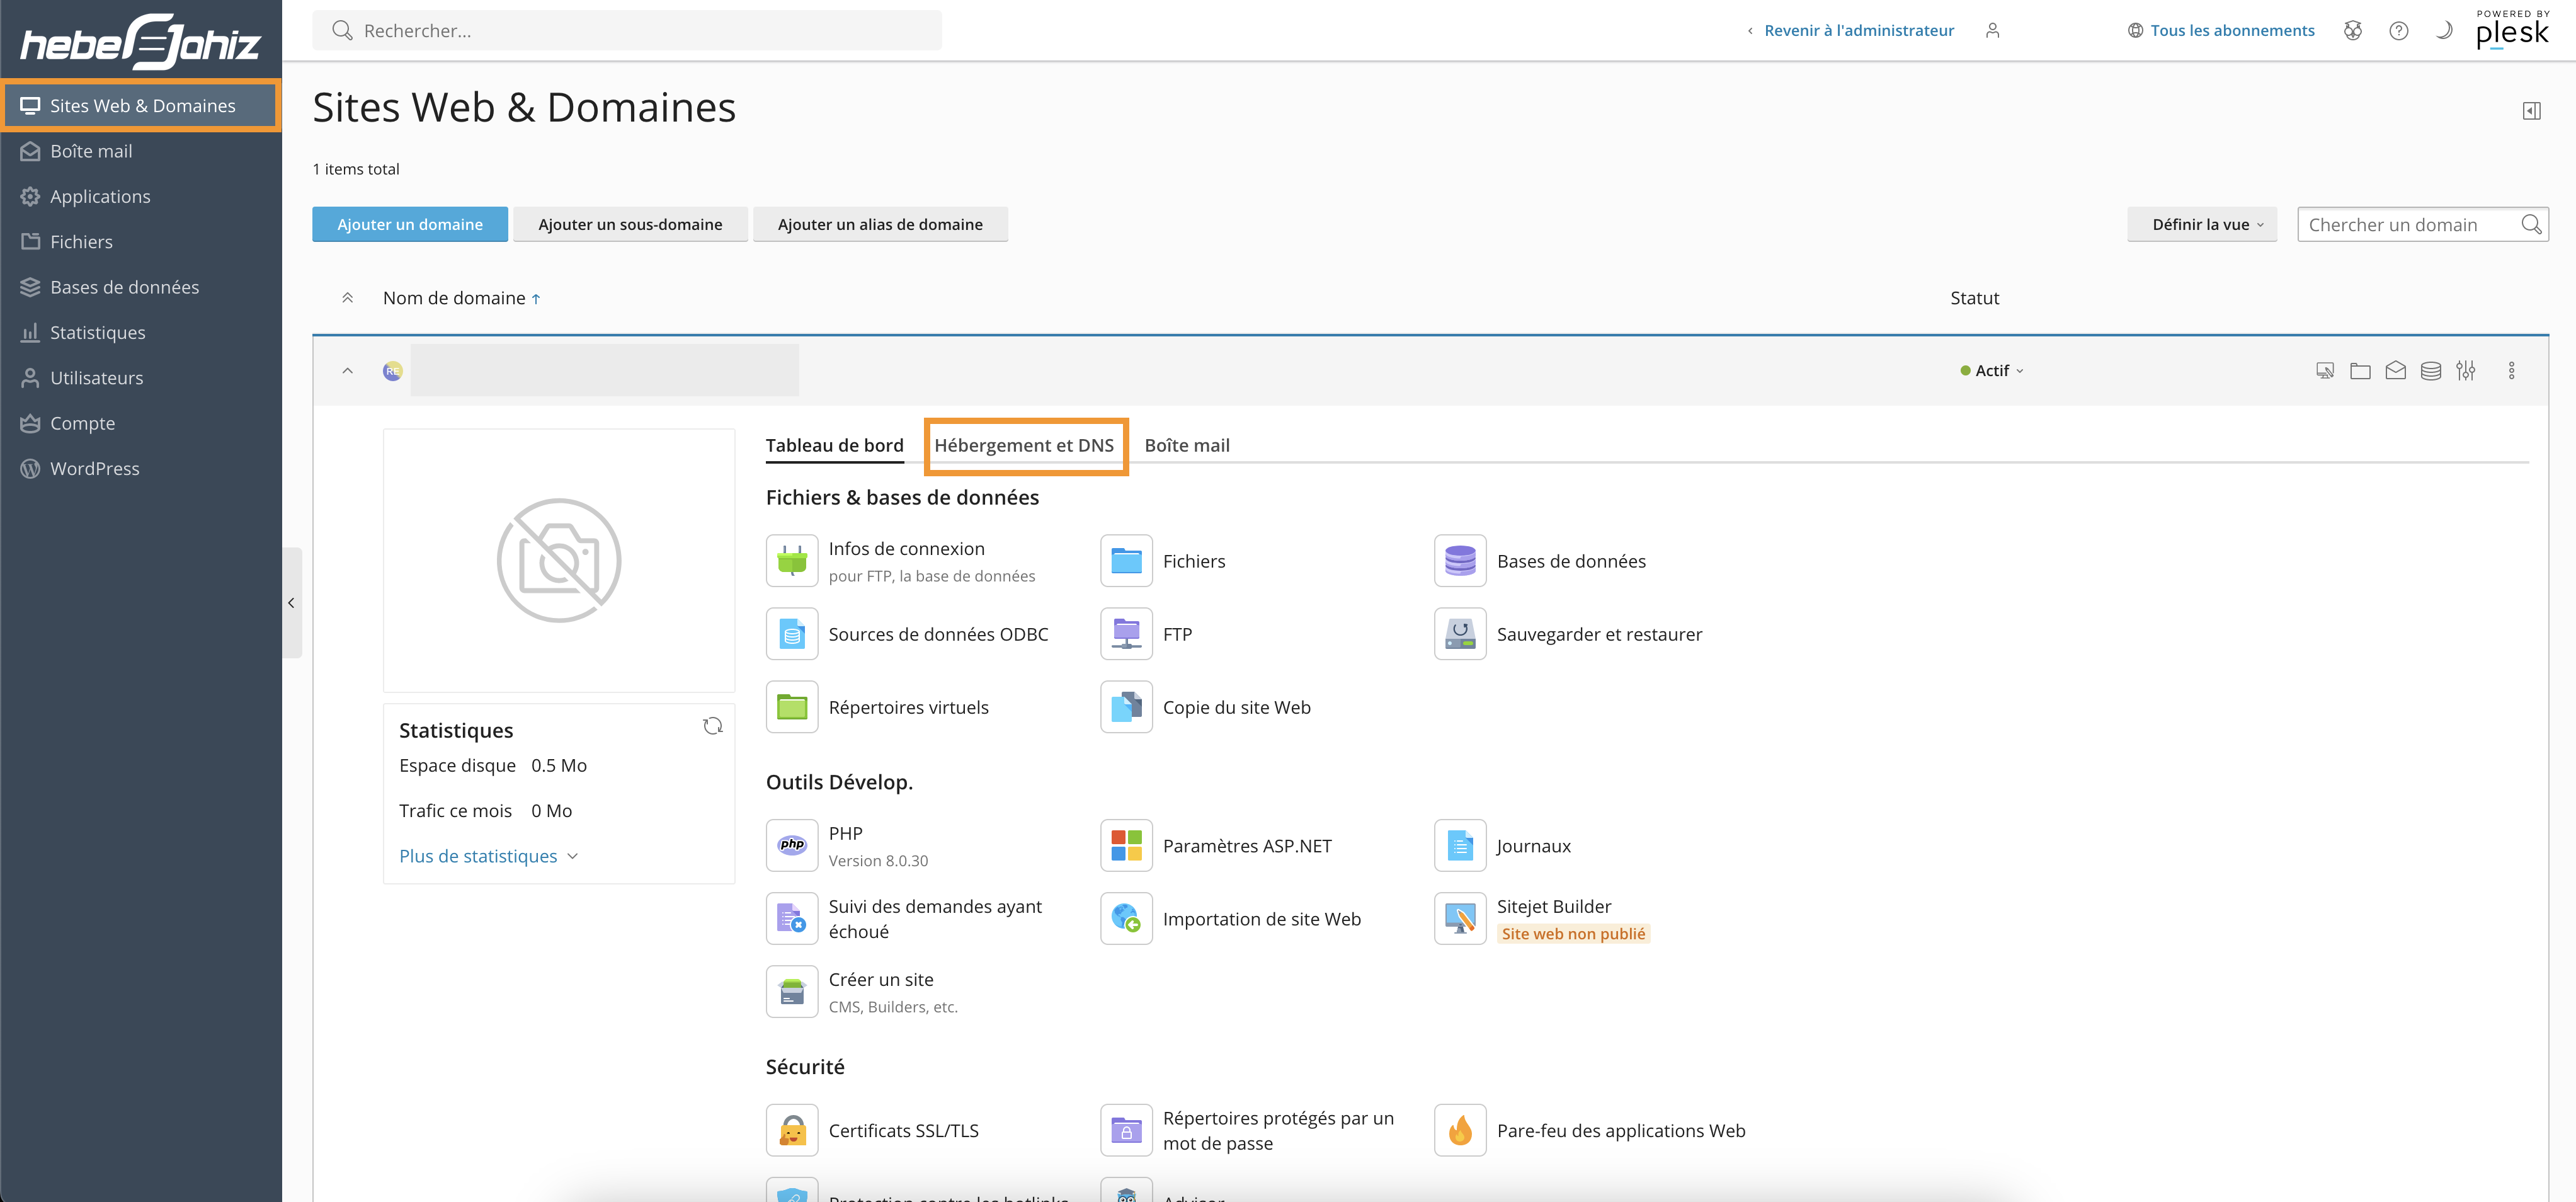The image size is (2576, 1202).
Task: Toggle the right side panel icon
Action: point(2531,111)
